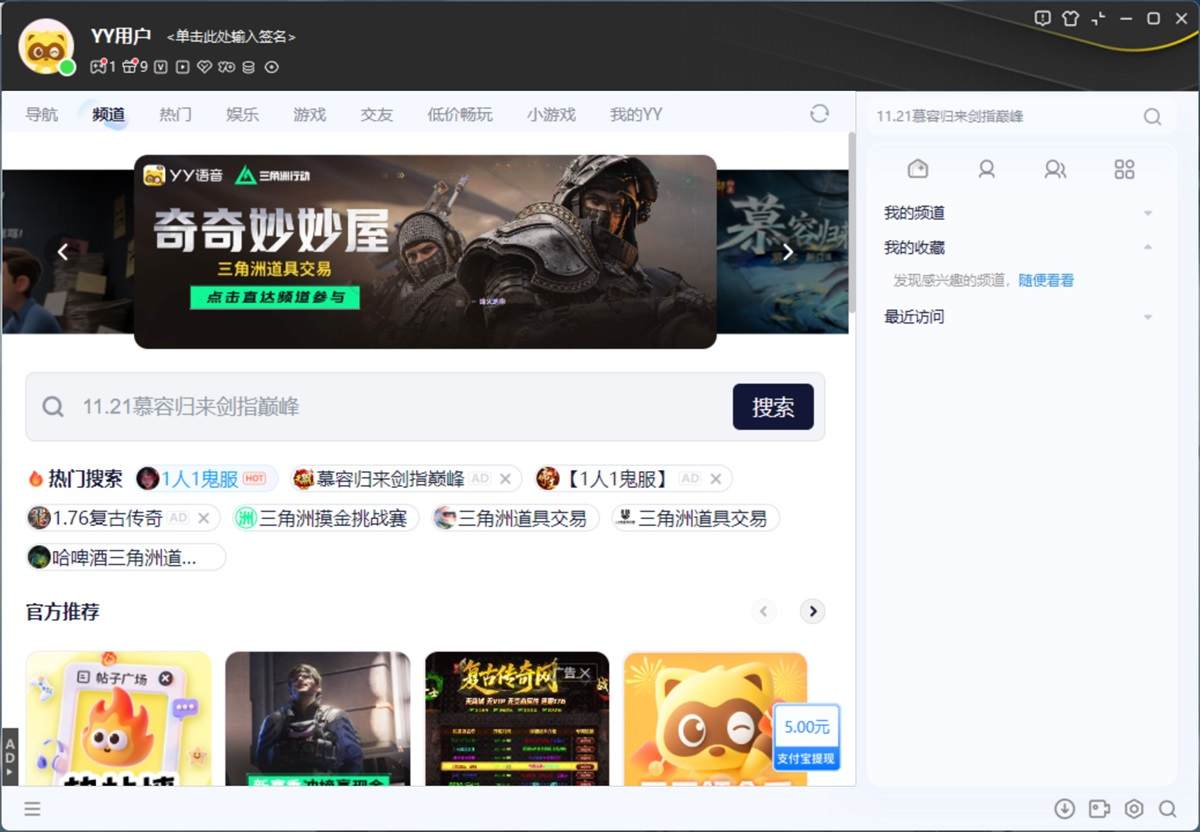Screen dimensions: 1200x832
Task: Click the green online status indicator on avatar
Action: [x=67, y=67]
